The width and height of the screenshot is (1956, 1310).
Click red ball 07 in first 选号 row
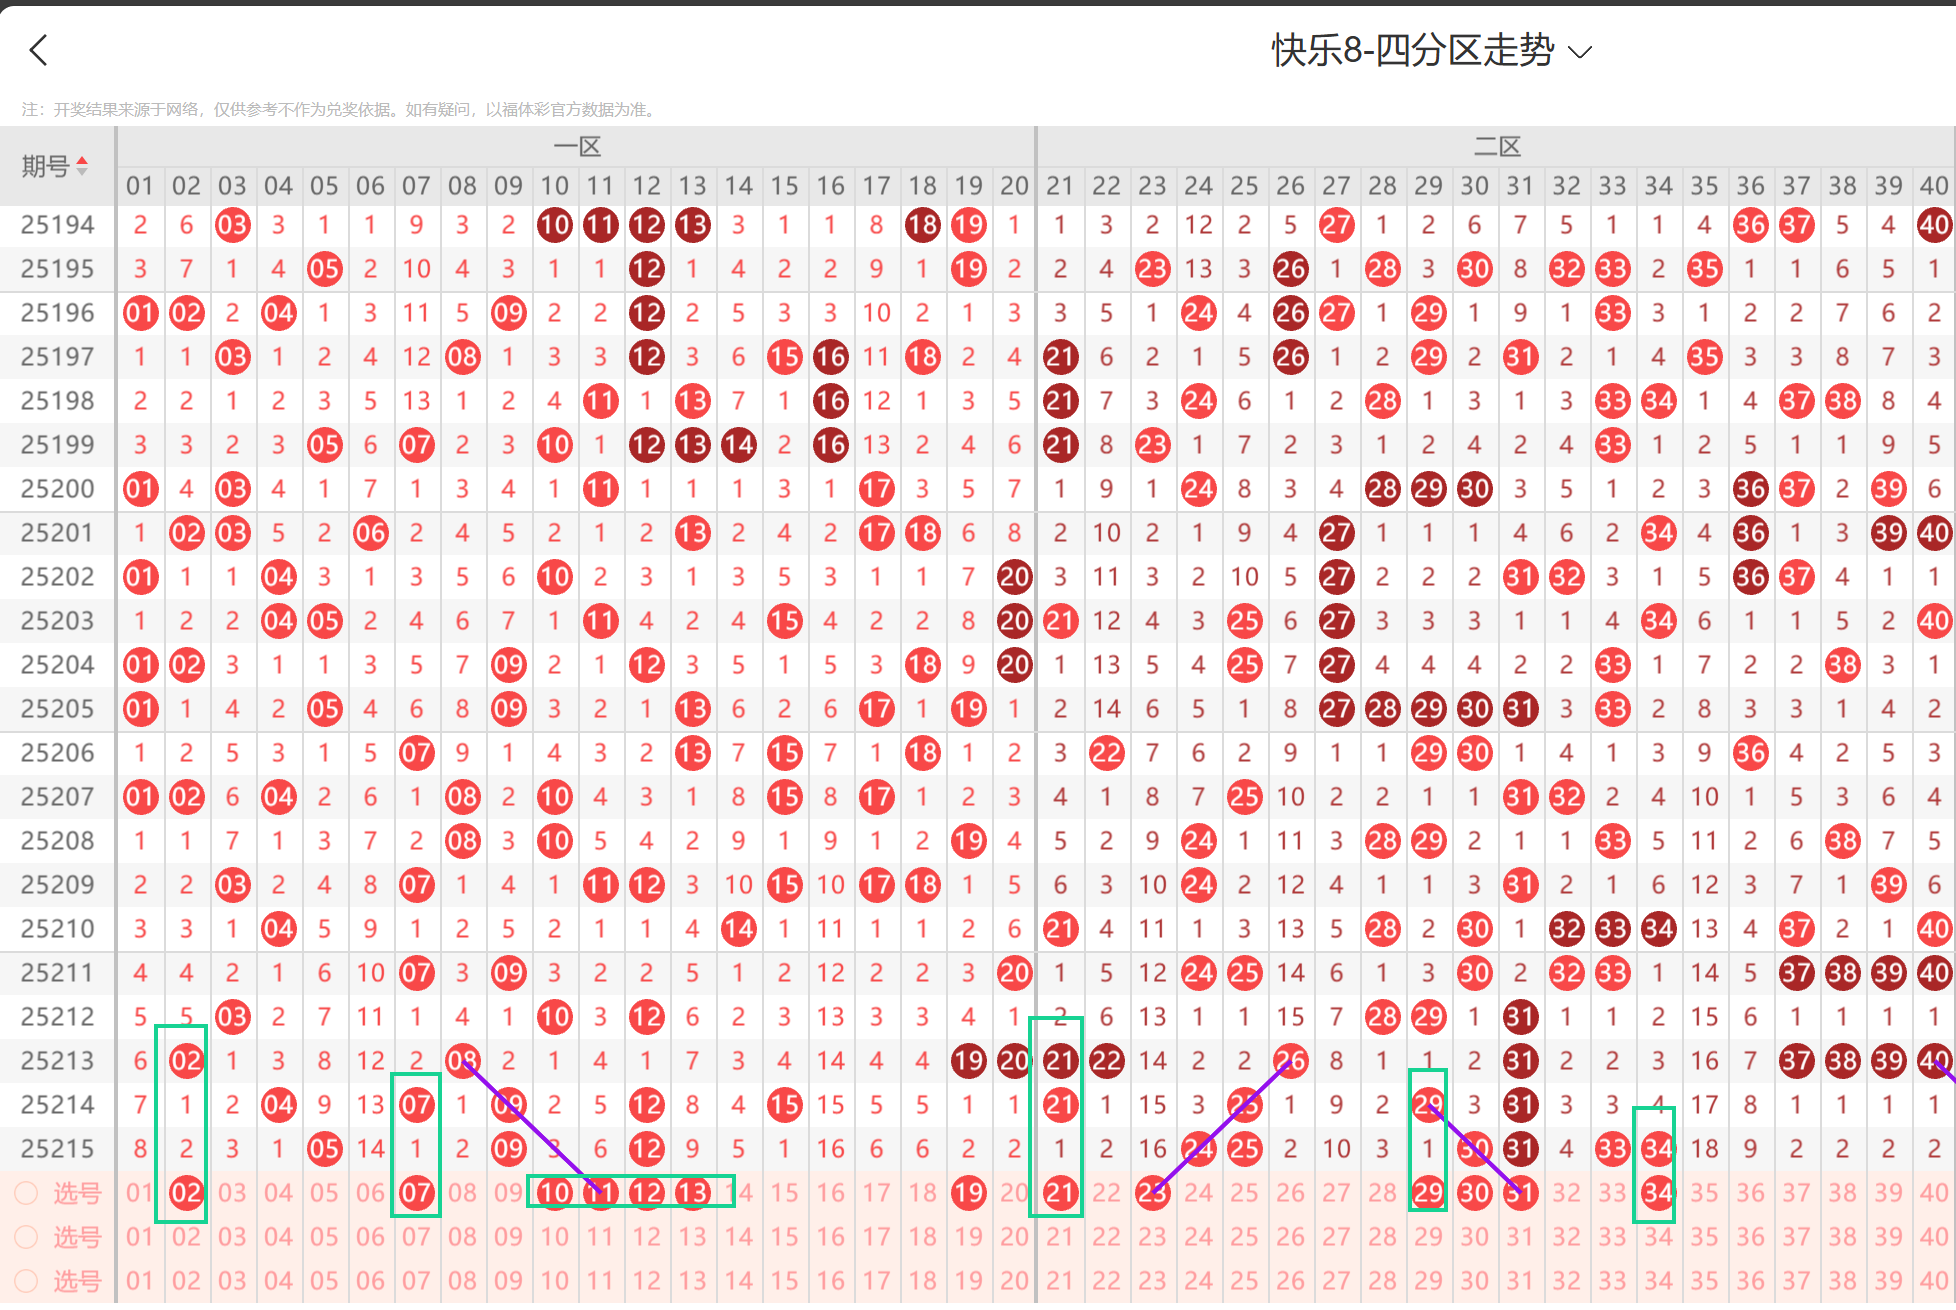(416, 1193)
